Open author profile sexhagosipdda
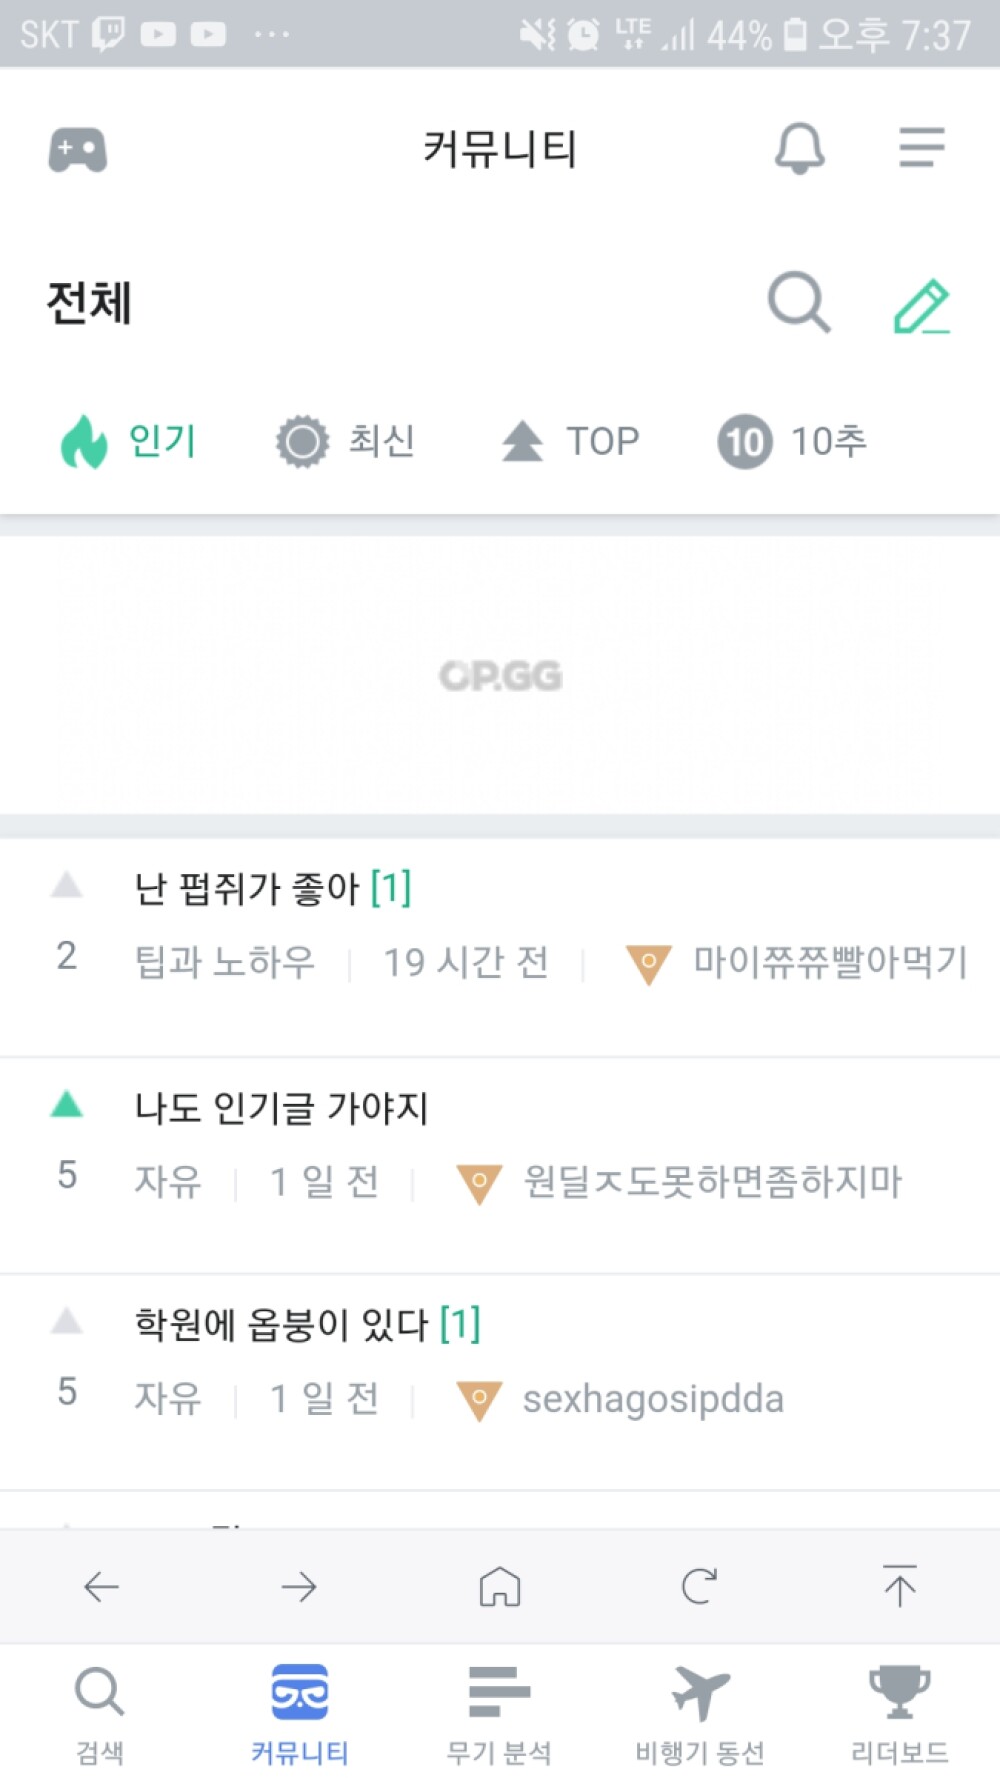Image resolution: width=1000 pixels, height=1778 pixels. coord(652,1399)
